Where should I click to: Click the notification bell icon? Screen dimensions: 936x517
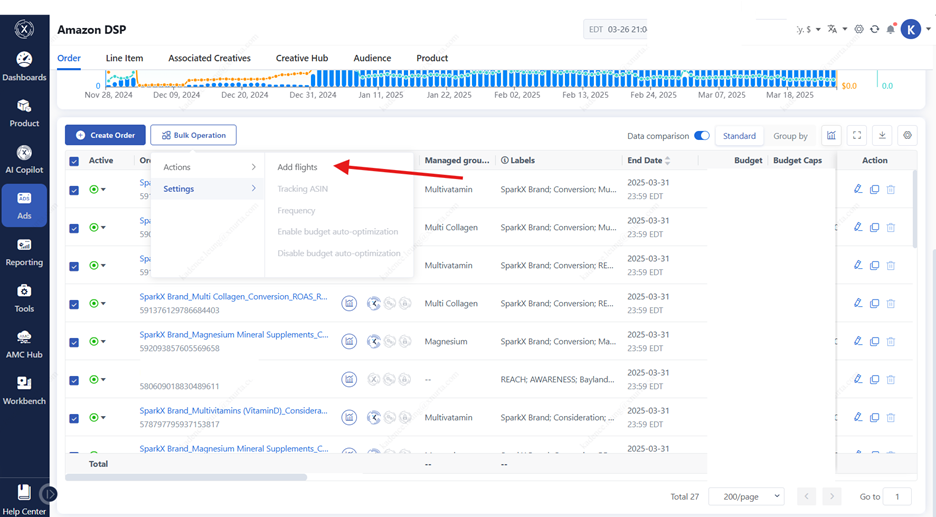click(x=890, y=29)
